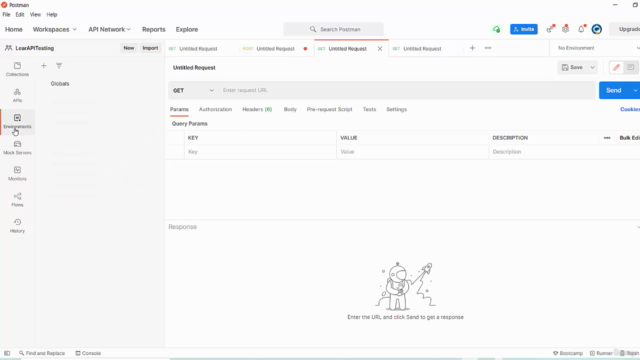
Task: Click the Import button
Action: [150, 48]
